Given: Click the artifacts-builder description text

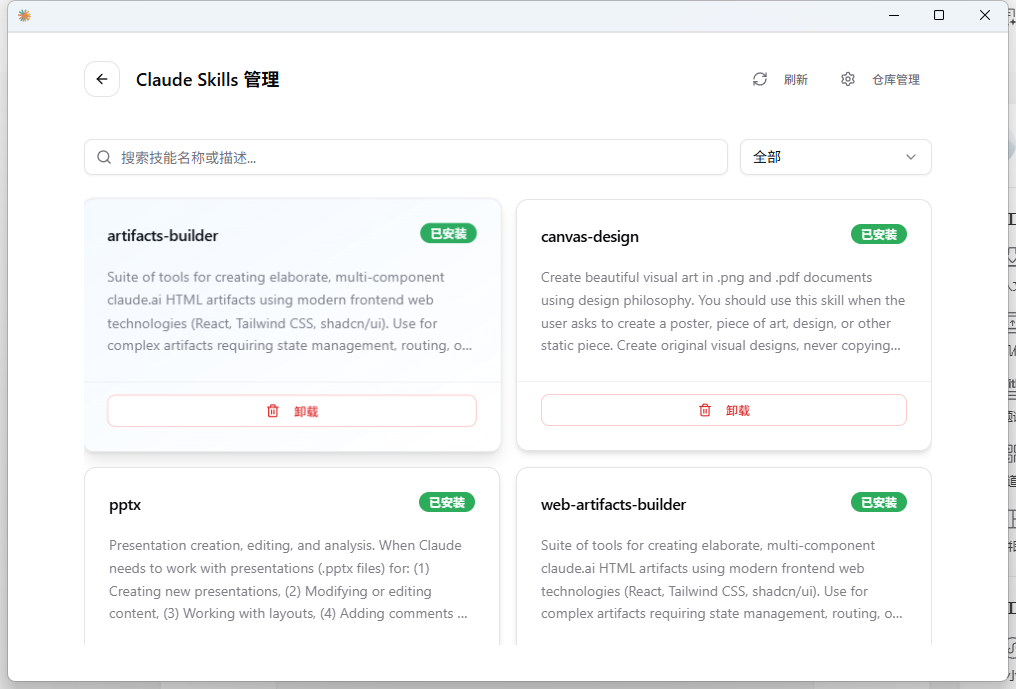Looking at the screenshot, I should (290, 311).
